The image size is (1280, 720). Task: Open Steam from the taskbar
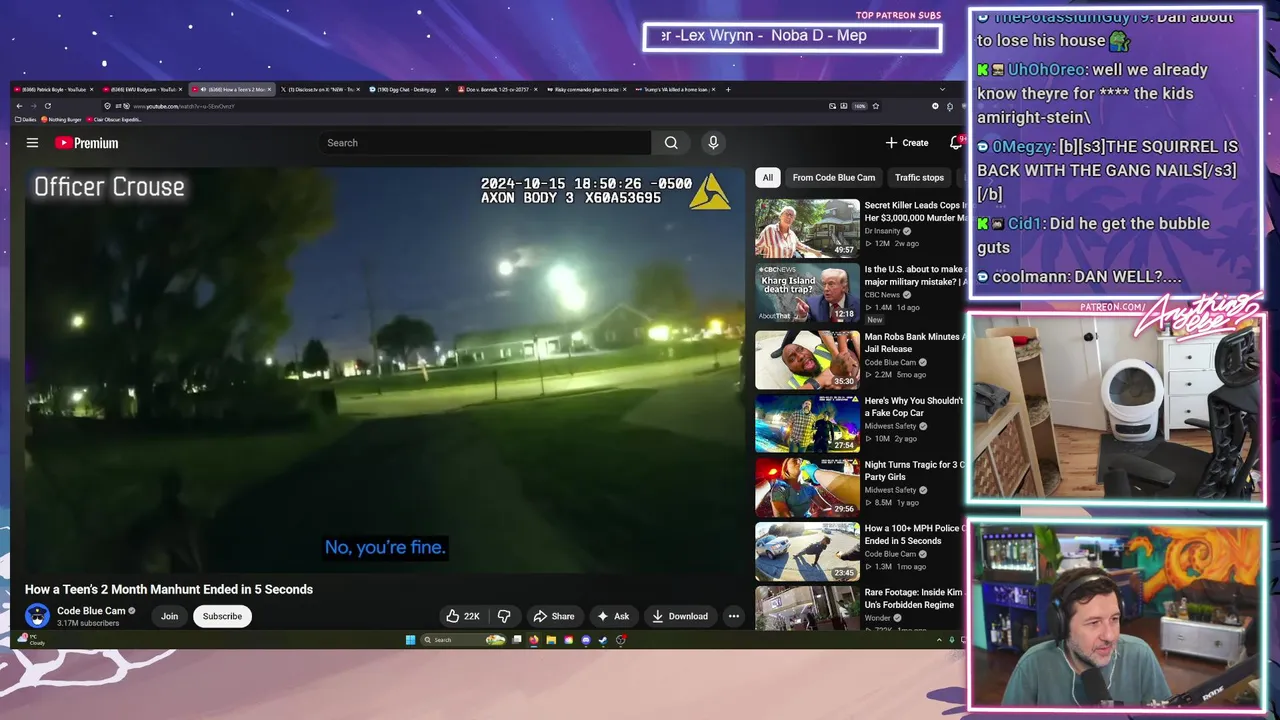(x=603, y=640)
